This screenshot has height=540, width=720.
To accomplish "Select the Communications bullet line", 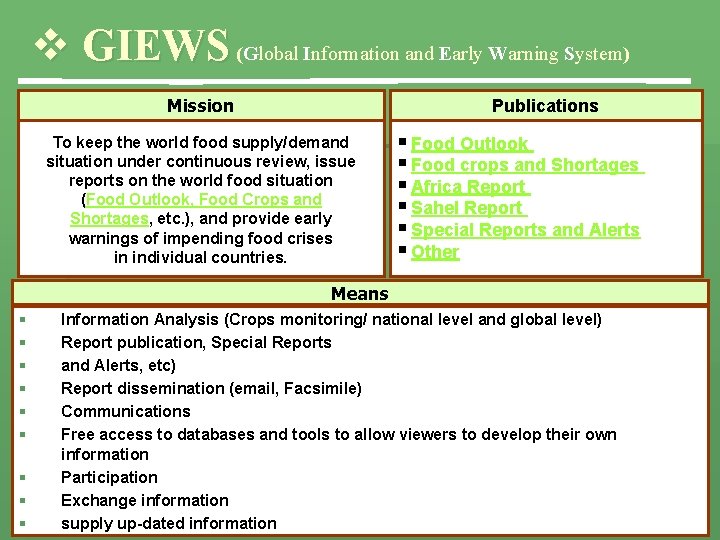I will 126,411.
